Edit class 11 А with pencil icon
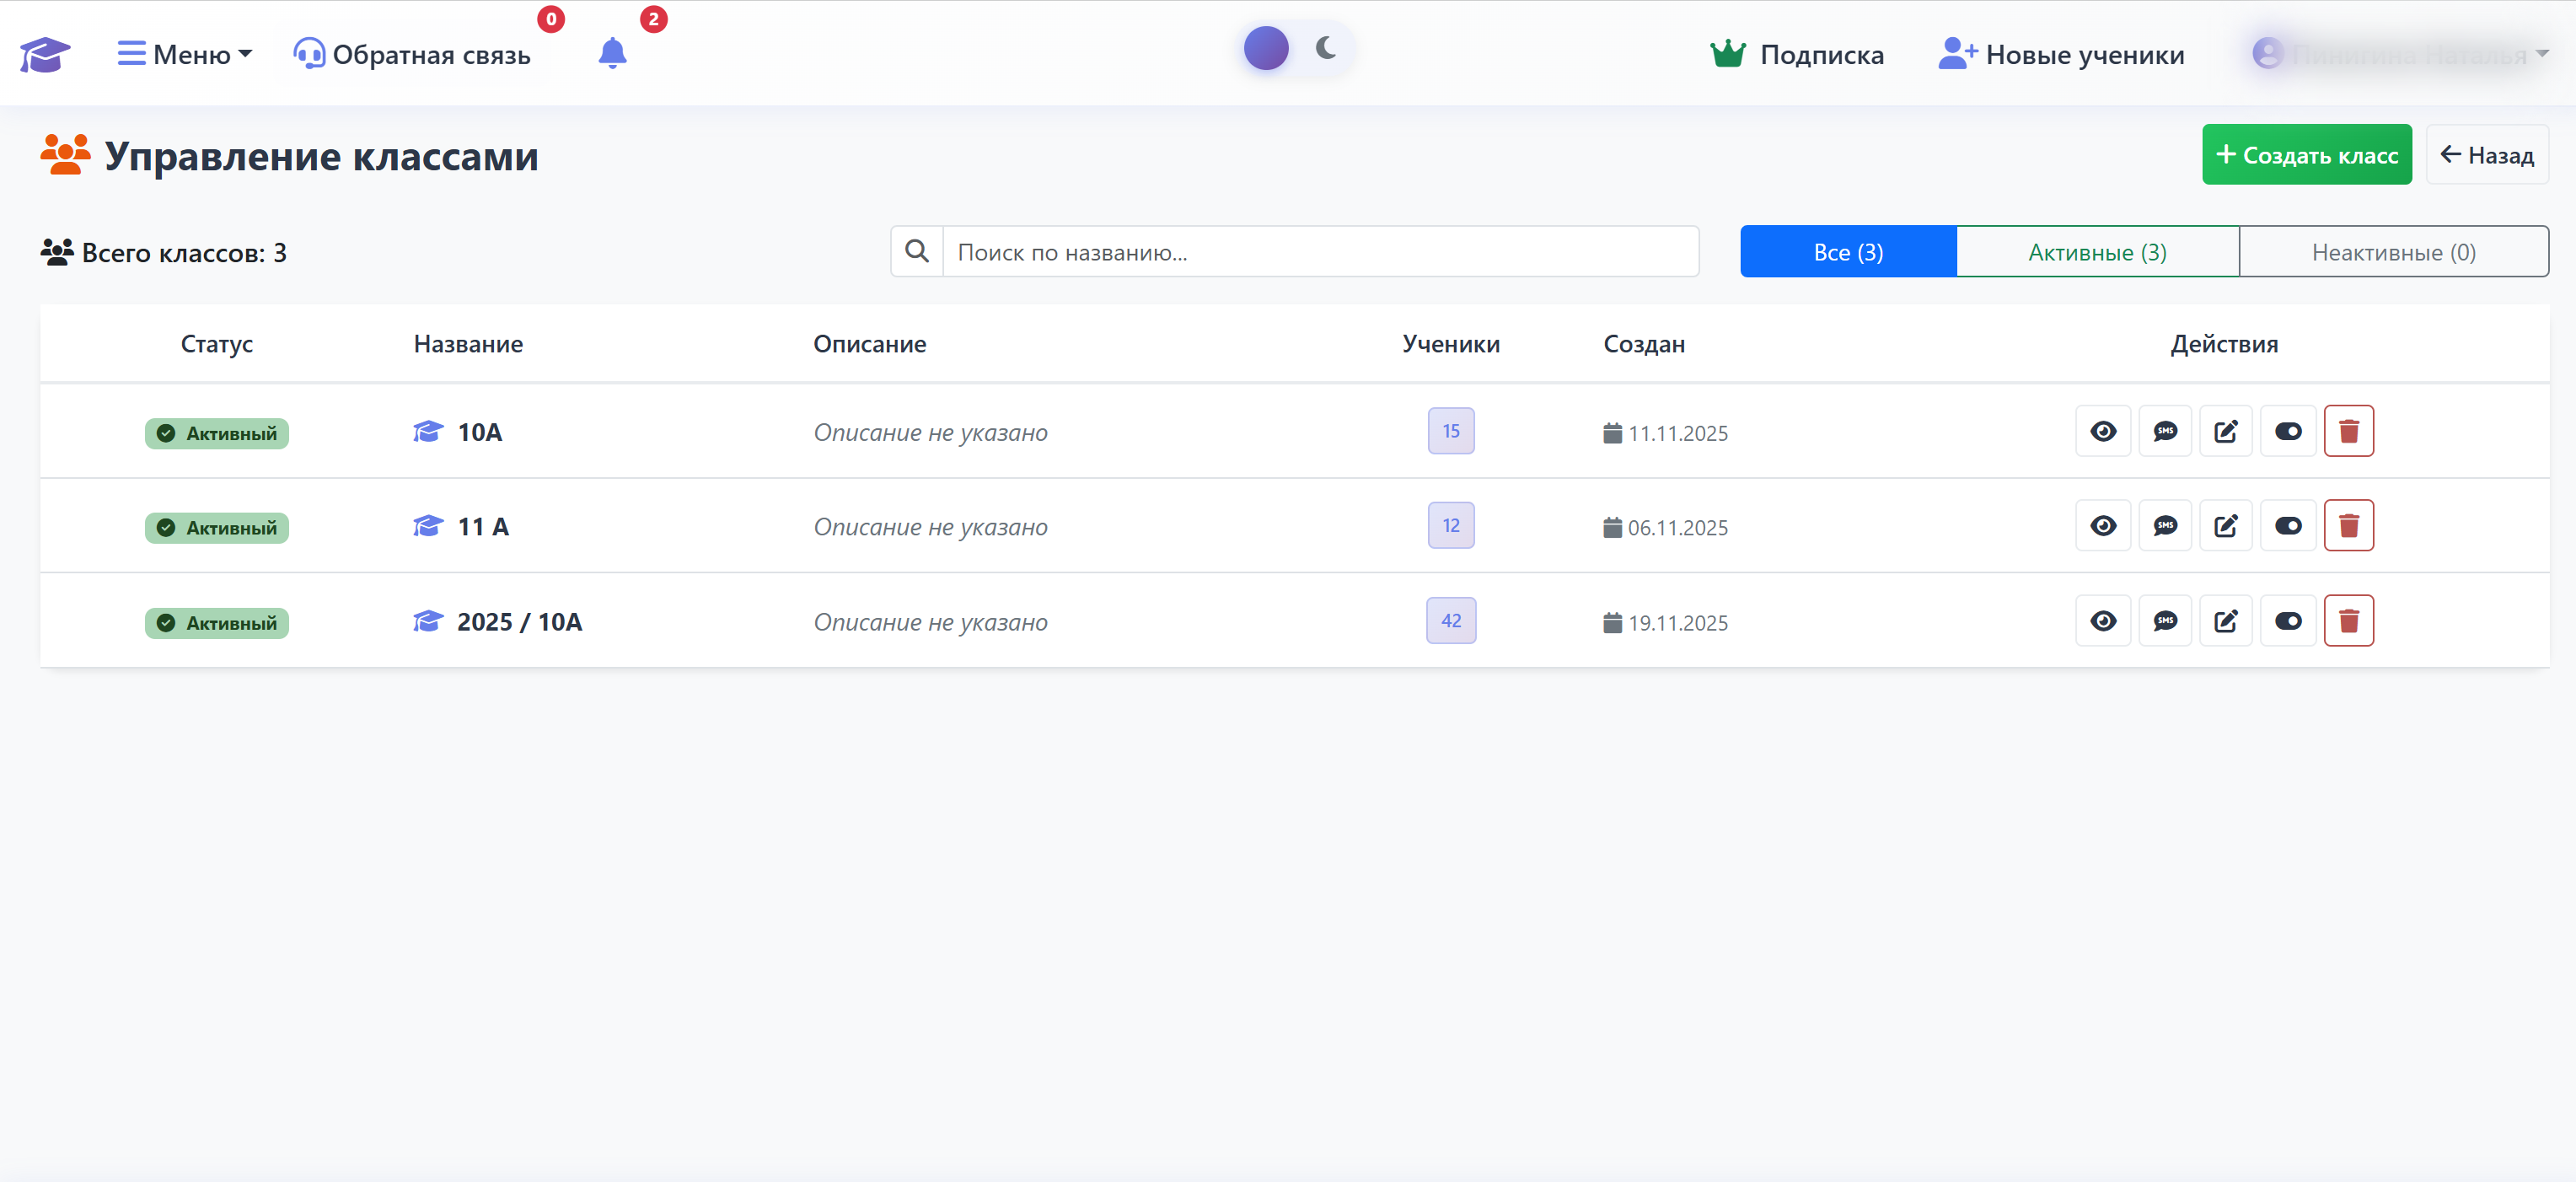The image size is (2576, 1182). coord(2226,525)
